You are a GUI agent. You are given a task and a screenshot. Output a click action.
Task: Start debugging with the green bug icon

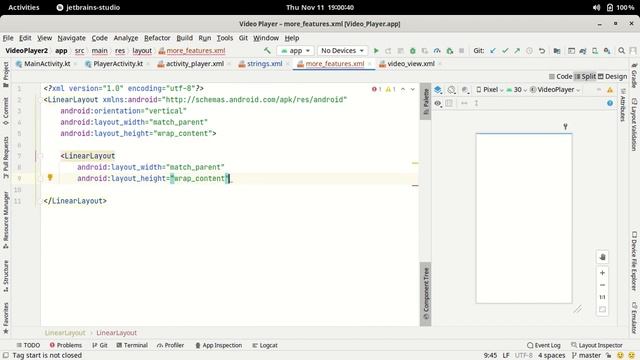pos(413,51)
